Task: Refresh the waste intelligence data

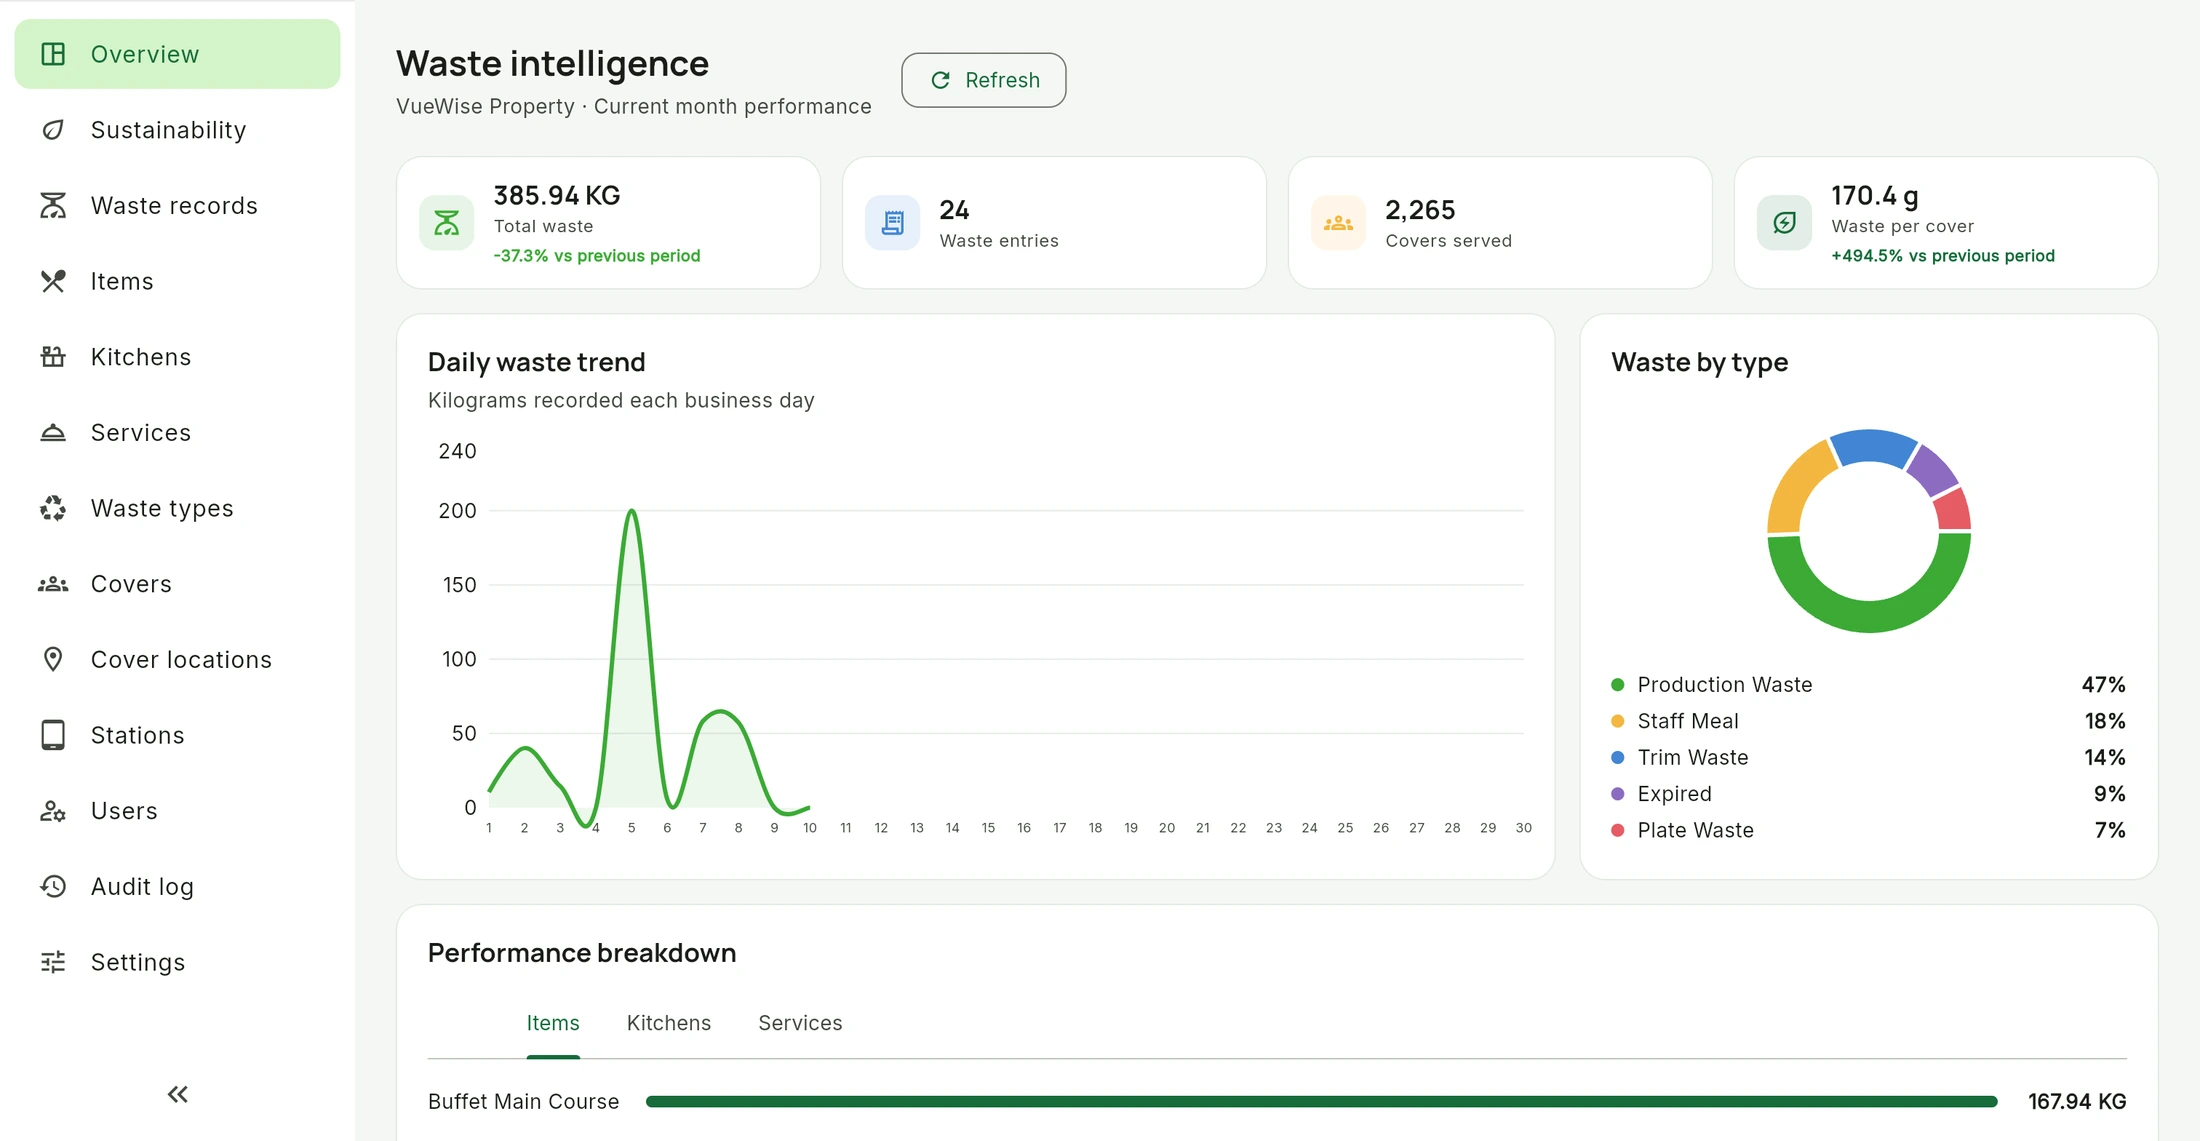Action: click(984, 80)
